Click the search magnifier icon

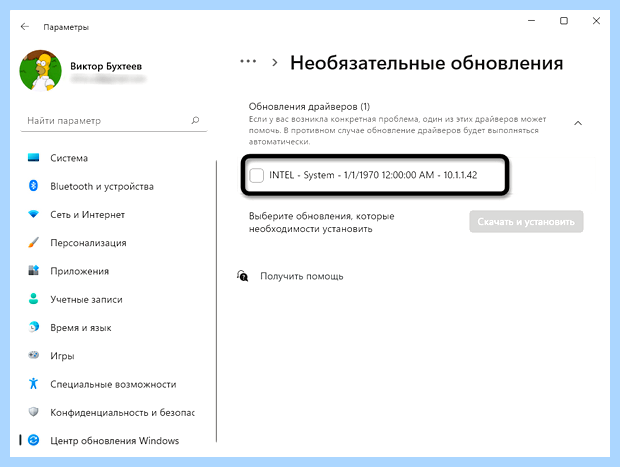pyautogui.click(x=195, y=120)
